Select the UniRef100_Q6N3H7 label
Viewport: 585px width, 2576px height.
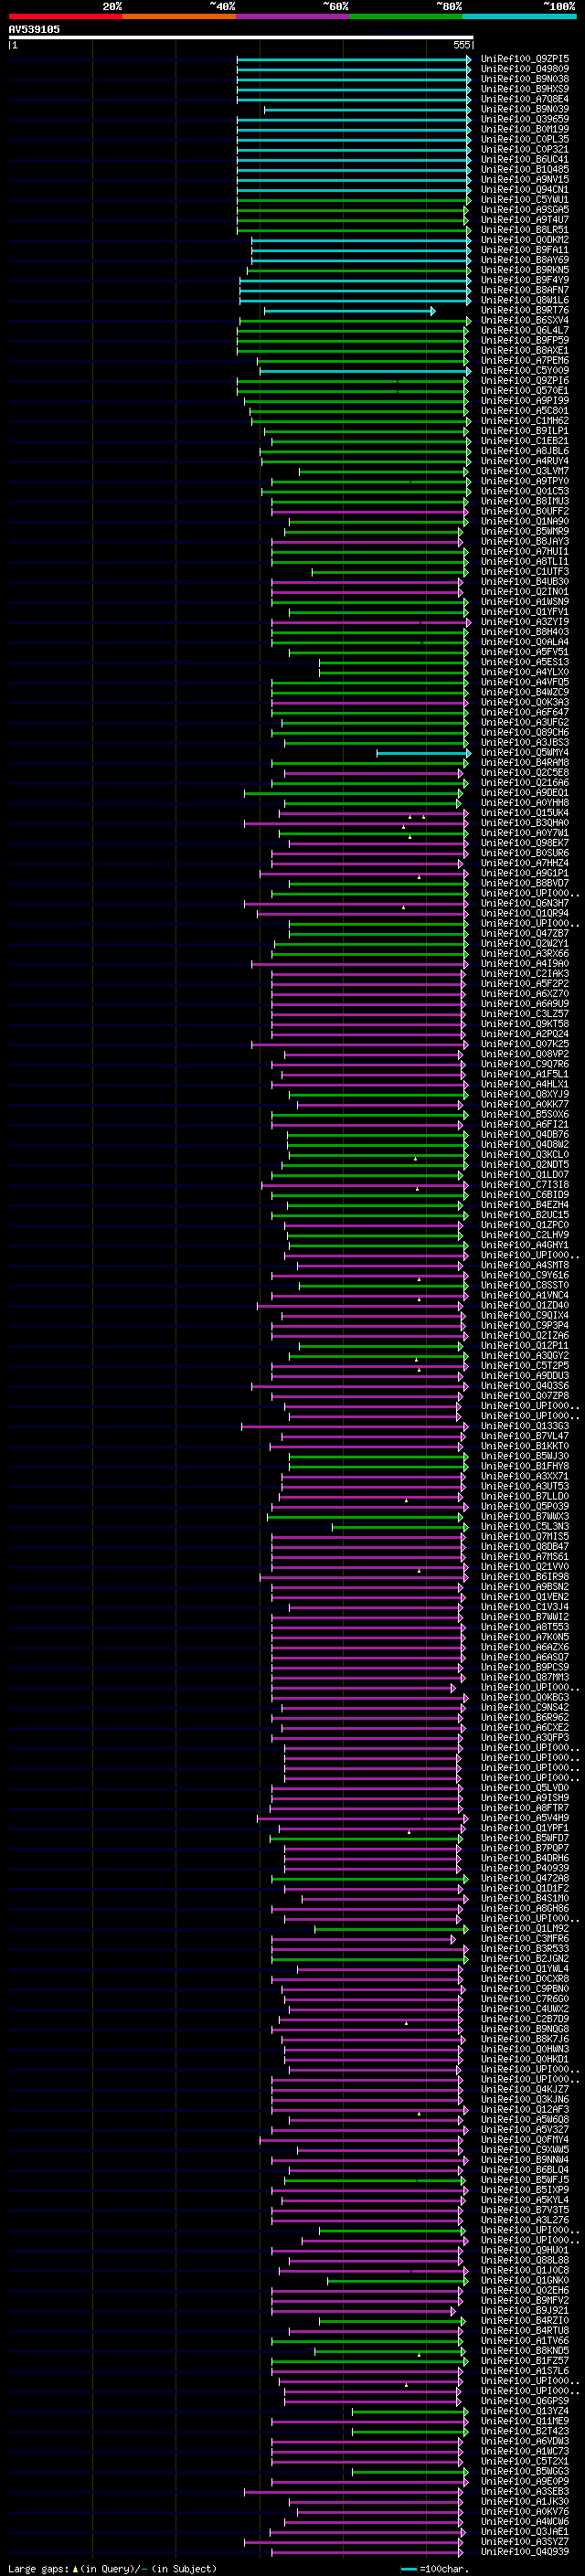pos(524,903)
